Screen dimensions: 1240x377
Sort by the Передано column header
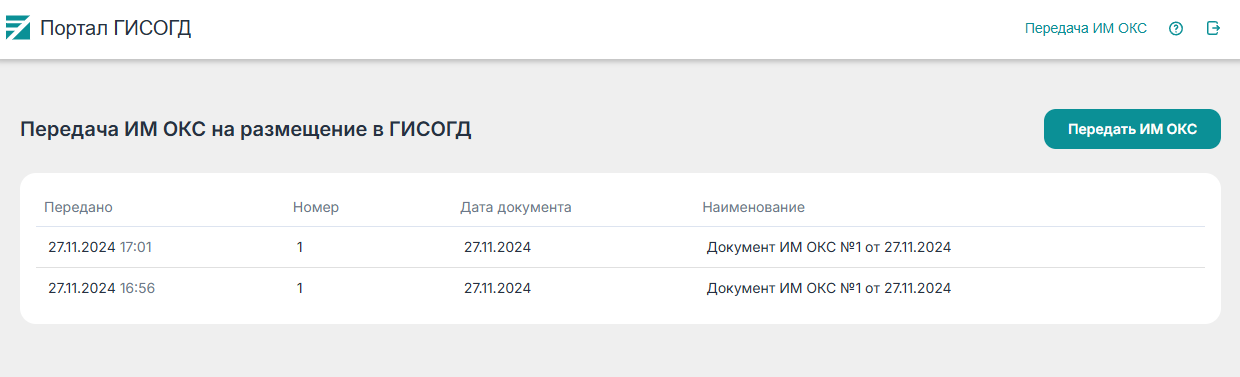(78, 207)
